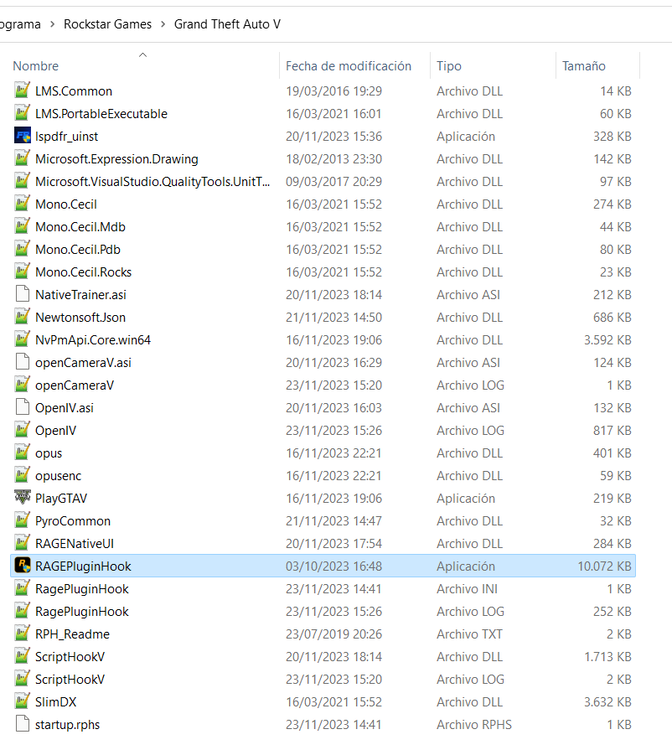
Task: Click the NvPmApi.Core.win64 file icon
Action: pos(22,340)
